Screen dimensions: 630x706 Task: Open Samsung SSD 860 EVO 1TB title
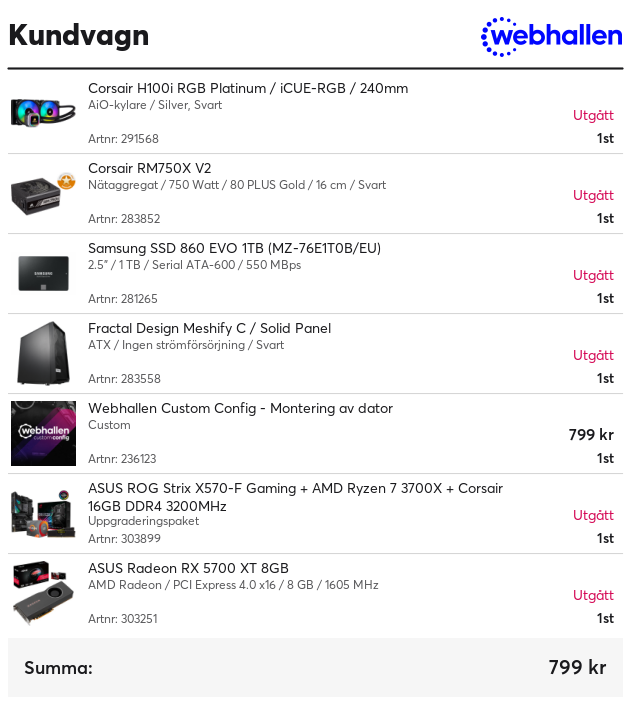click(x=235, y=248)
